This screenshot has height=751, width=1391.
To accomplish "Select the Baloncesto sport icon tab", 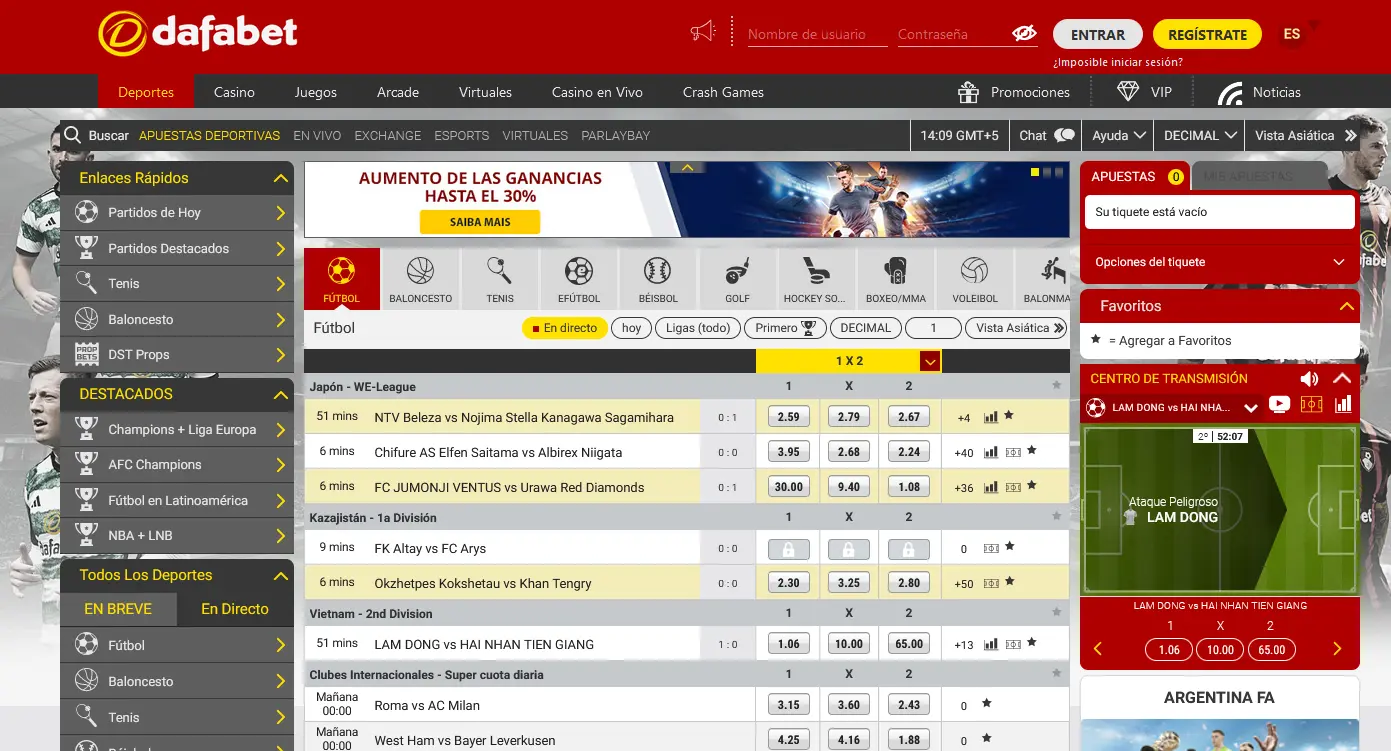I will (x=421, y=278).
